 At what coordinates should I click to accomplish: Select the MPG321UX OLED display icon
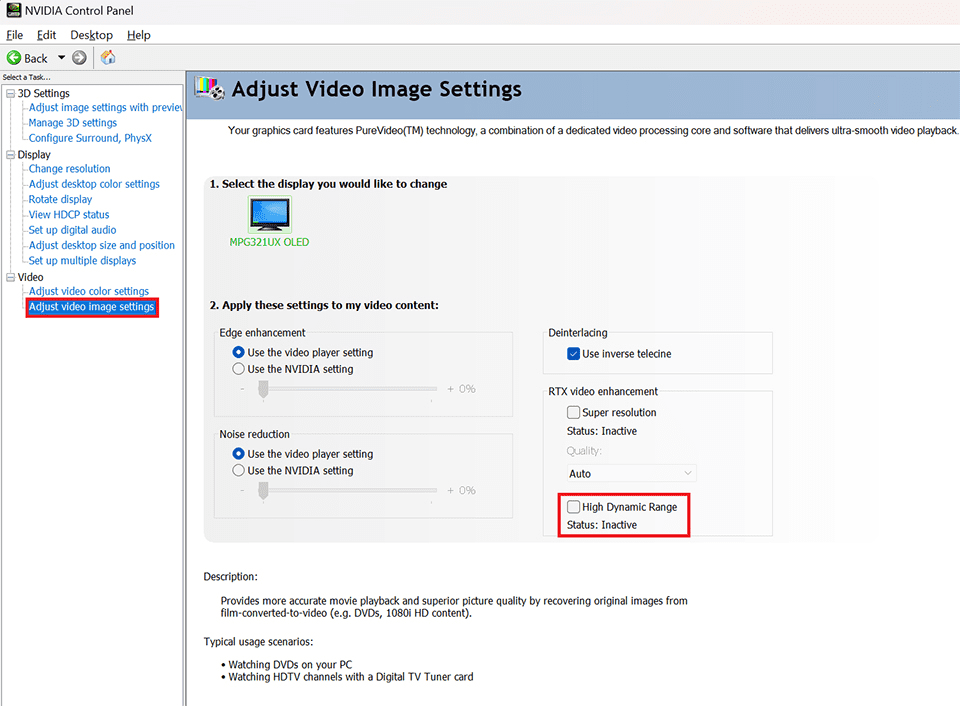[269, 214]
